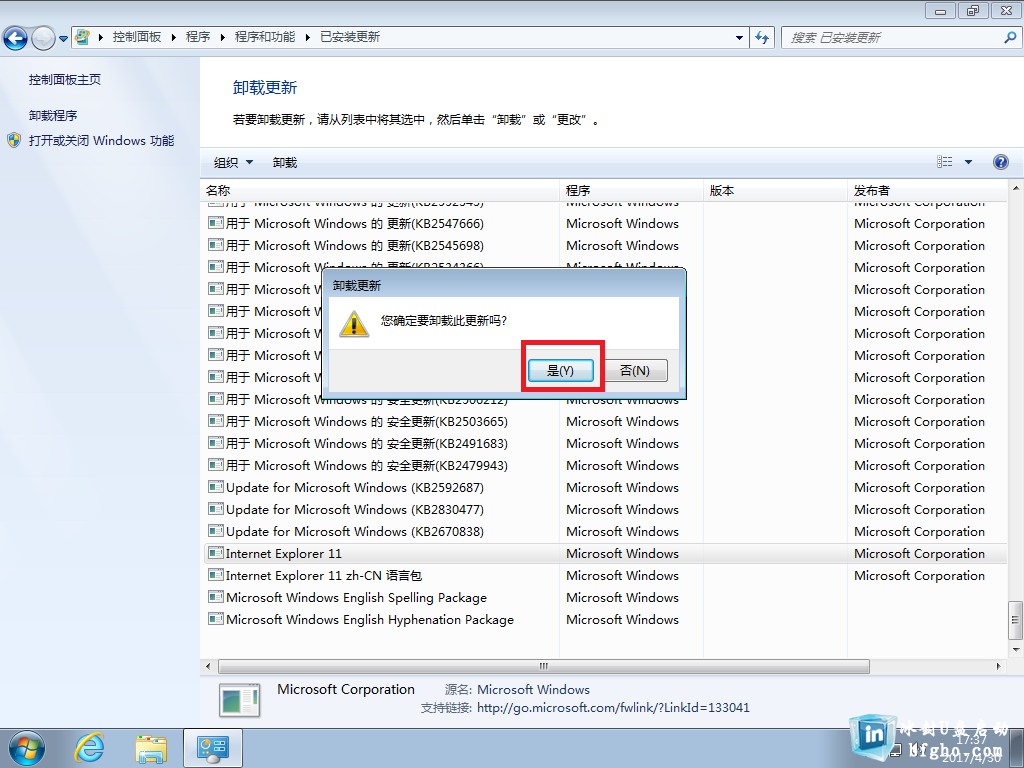Click the icon beside KB2503665 security update

[216, 421]
